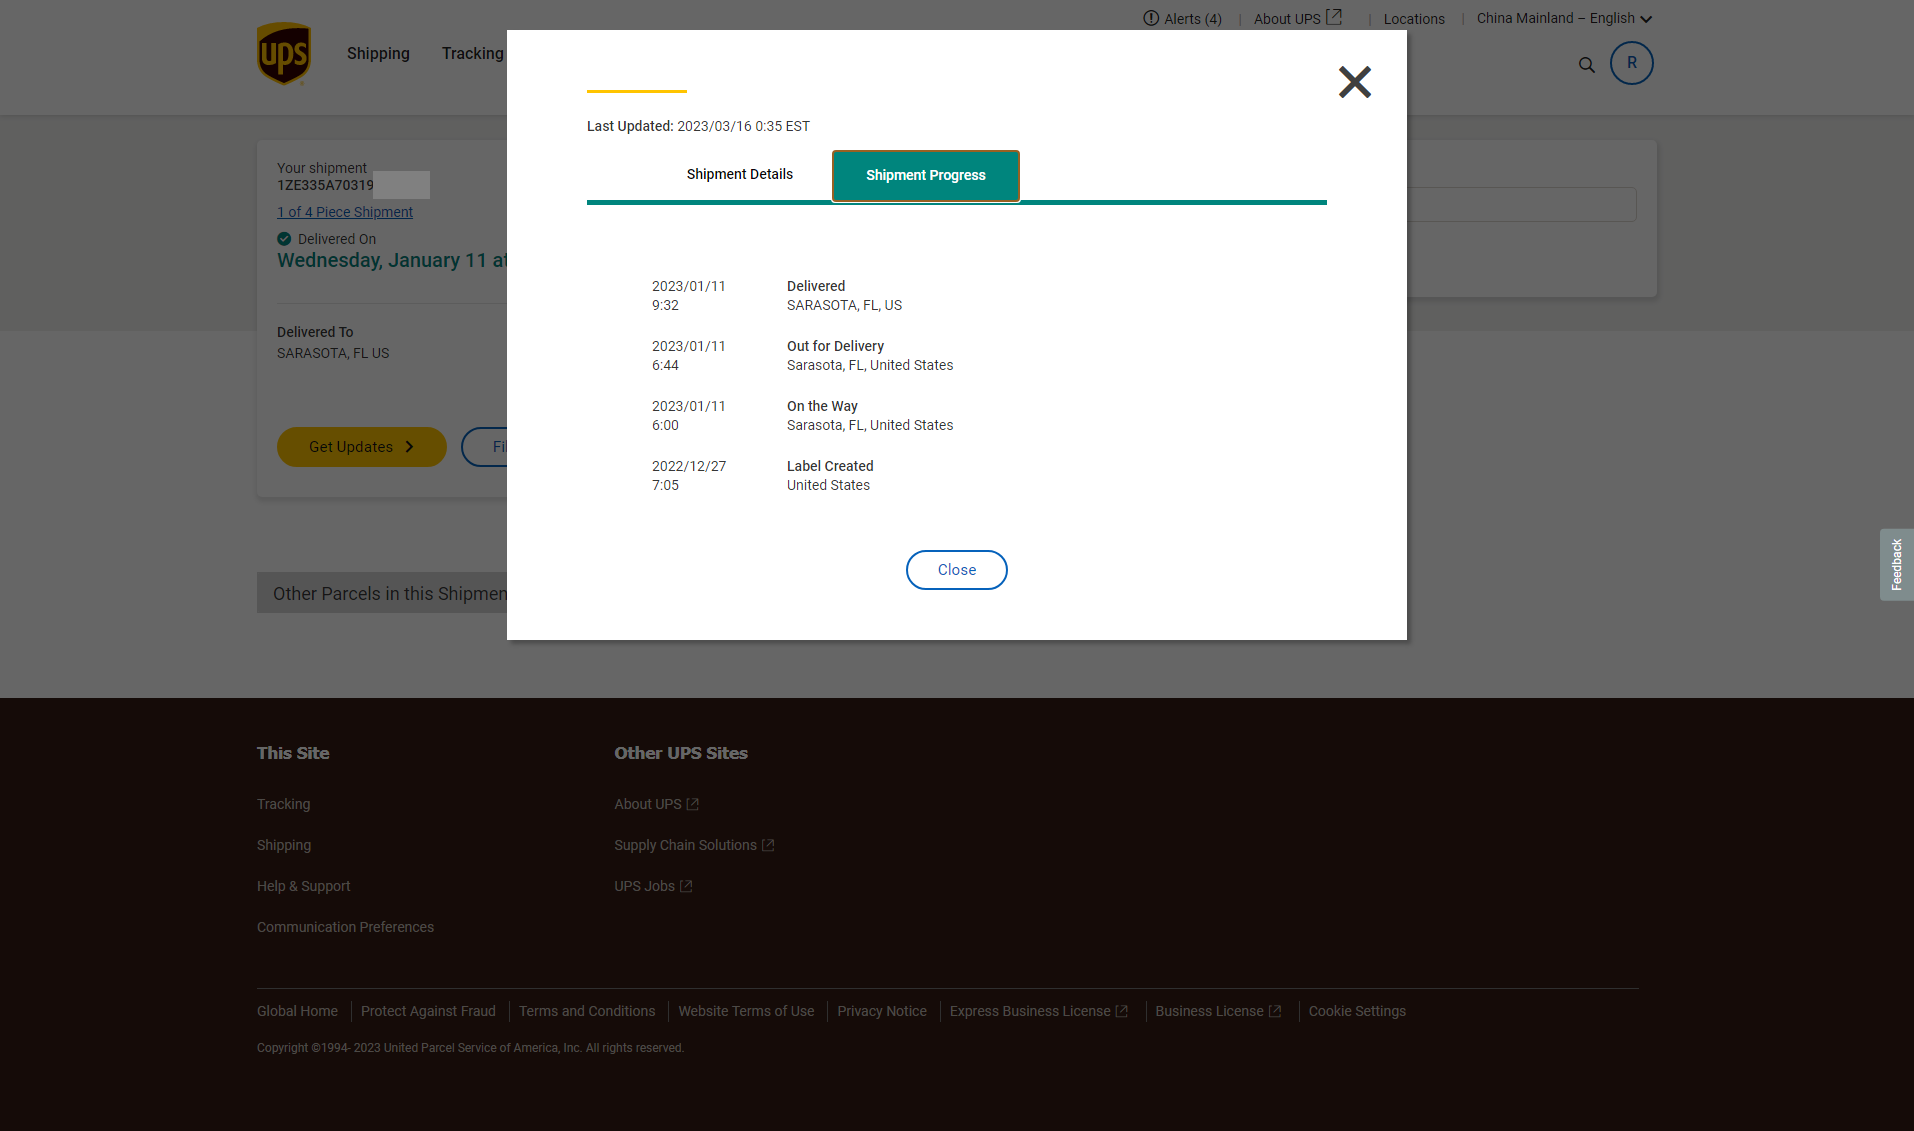Click the Close button in the dialog

956,570
